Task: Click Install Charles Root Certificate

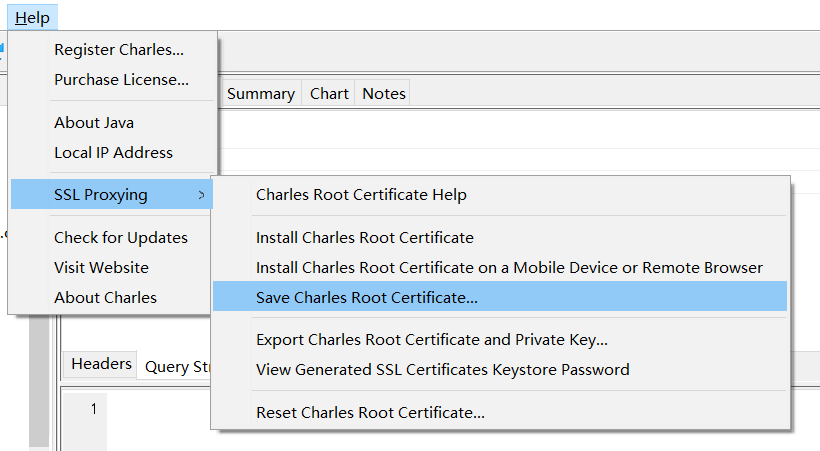Action: (x=500, y=238)
